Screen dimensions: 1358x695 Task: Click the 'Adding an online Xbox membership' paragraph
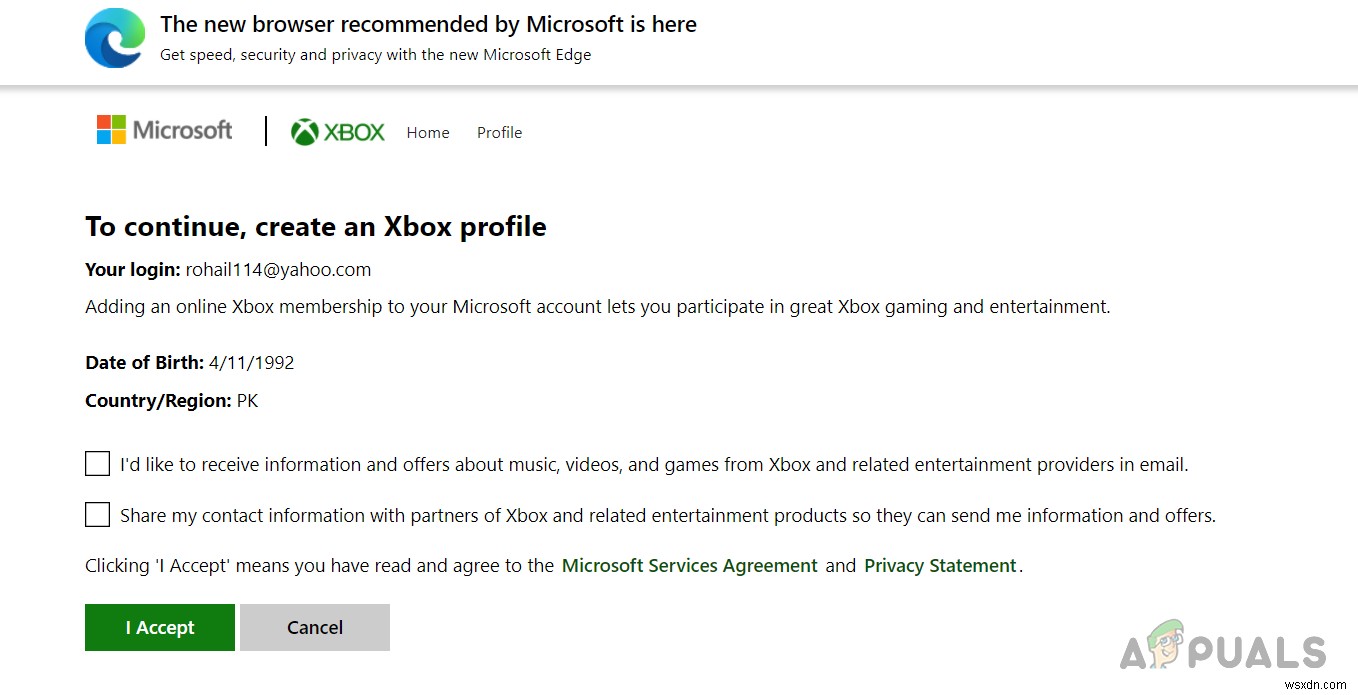(597, 307)
